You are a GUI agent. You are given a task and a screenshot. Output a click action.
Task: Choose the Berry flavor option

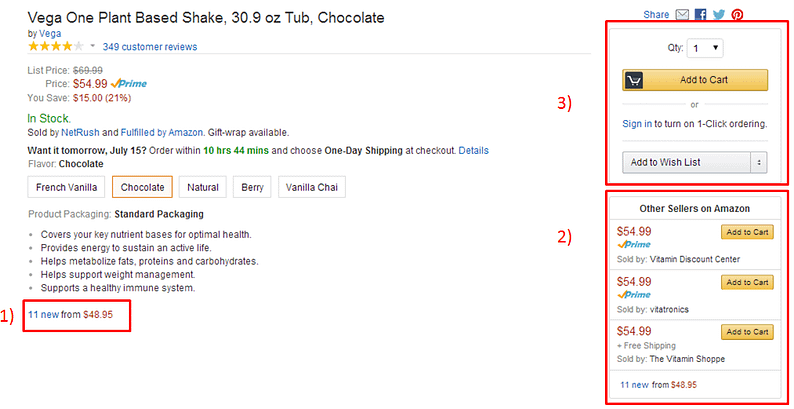tap(252, 187)
